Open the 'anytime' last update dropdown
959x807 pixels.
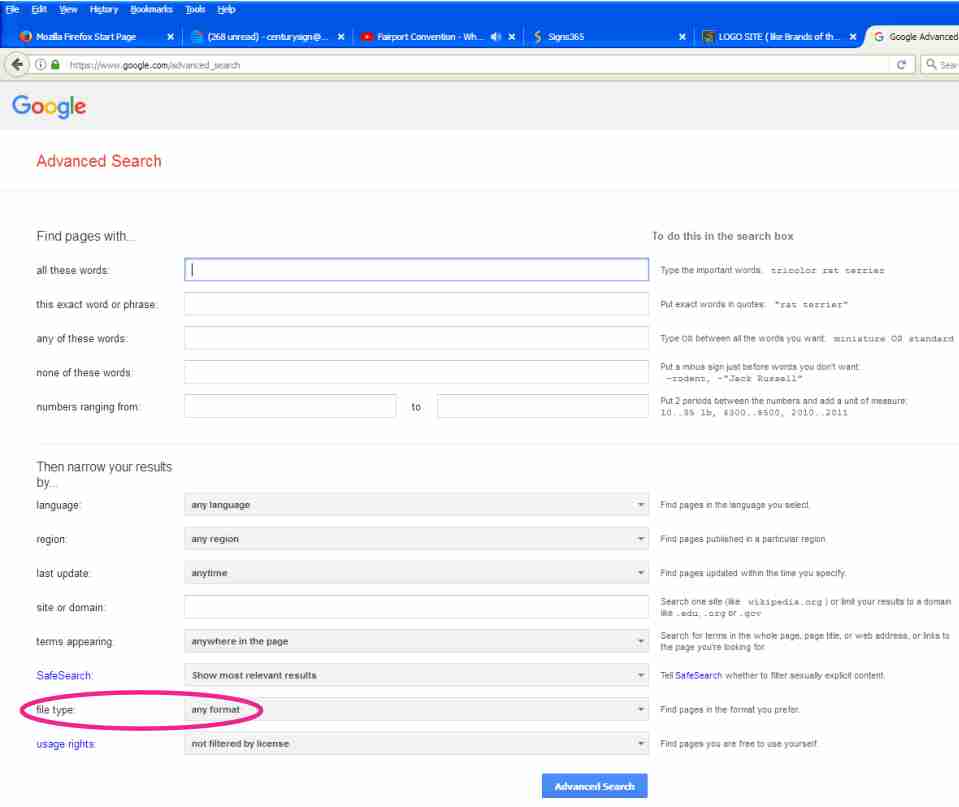(416, 573)
